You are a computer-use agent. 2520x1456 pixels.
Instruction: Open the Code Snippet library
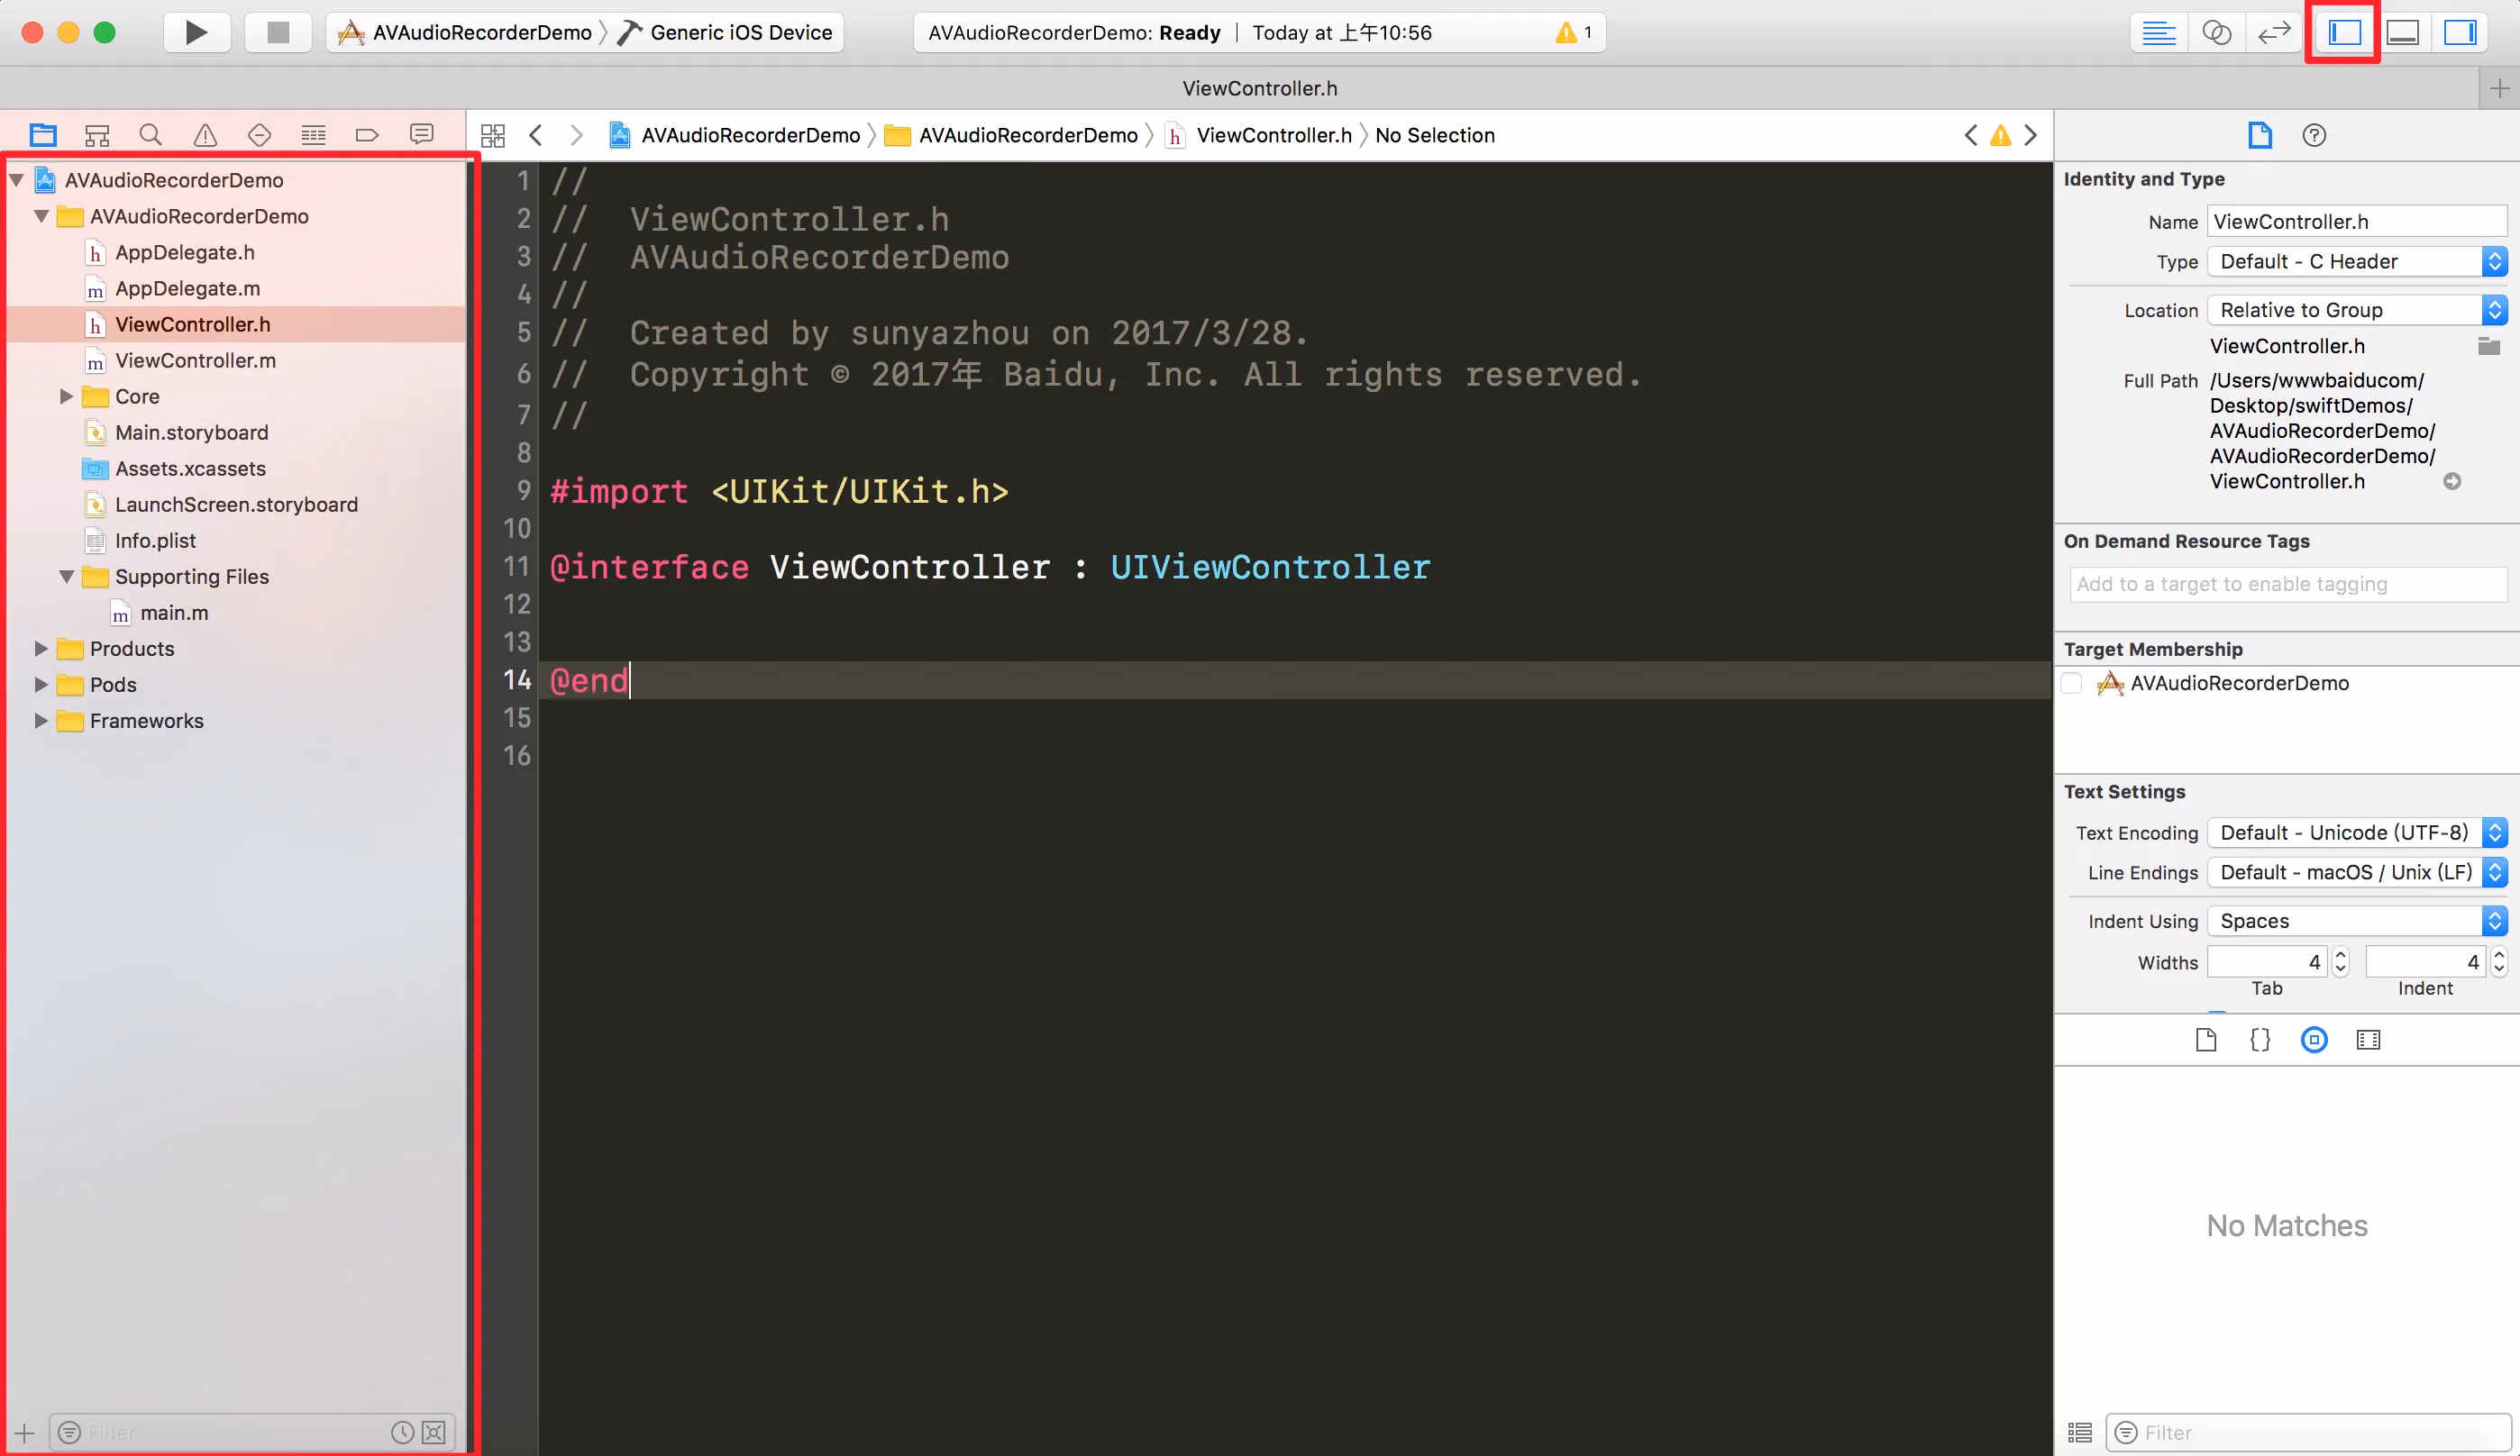point(2260,1040)
